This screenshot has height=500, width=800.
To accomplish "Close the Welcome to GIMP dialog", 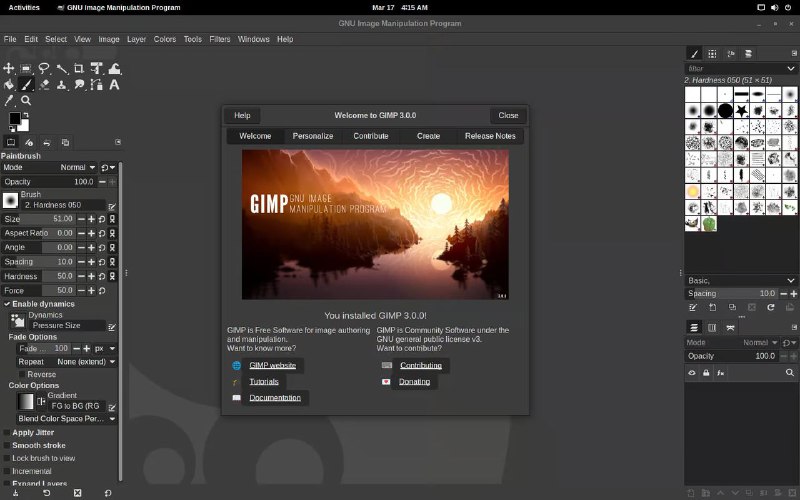I will click(508, 115).
